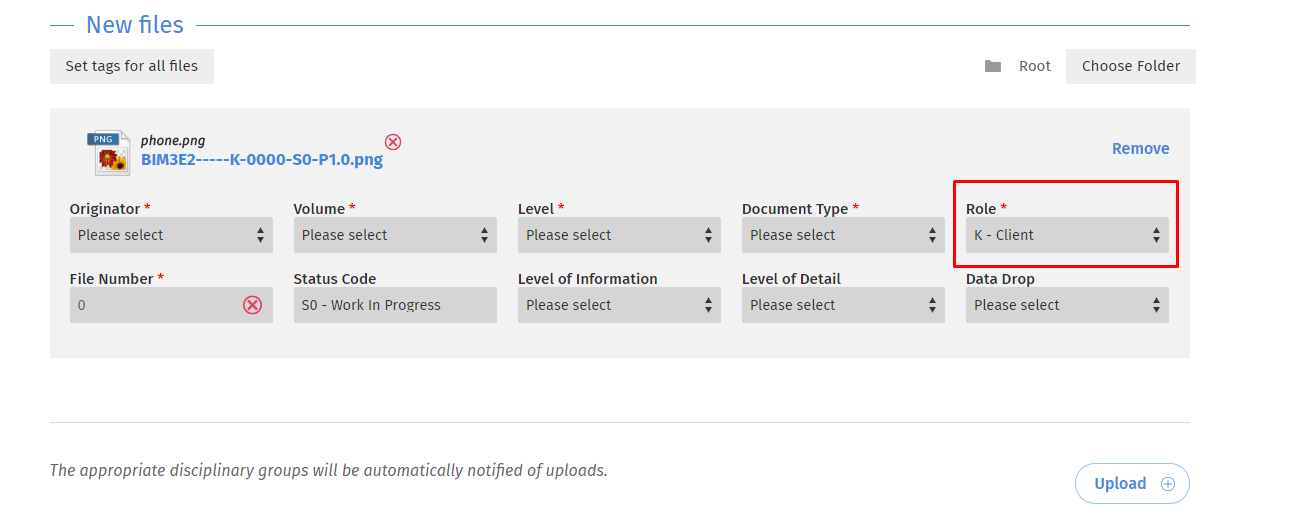Click the plus circle icon on Upload

1167,484
